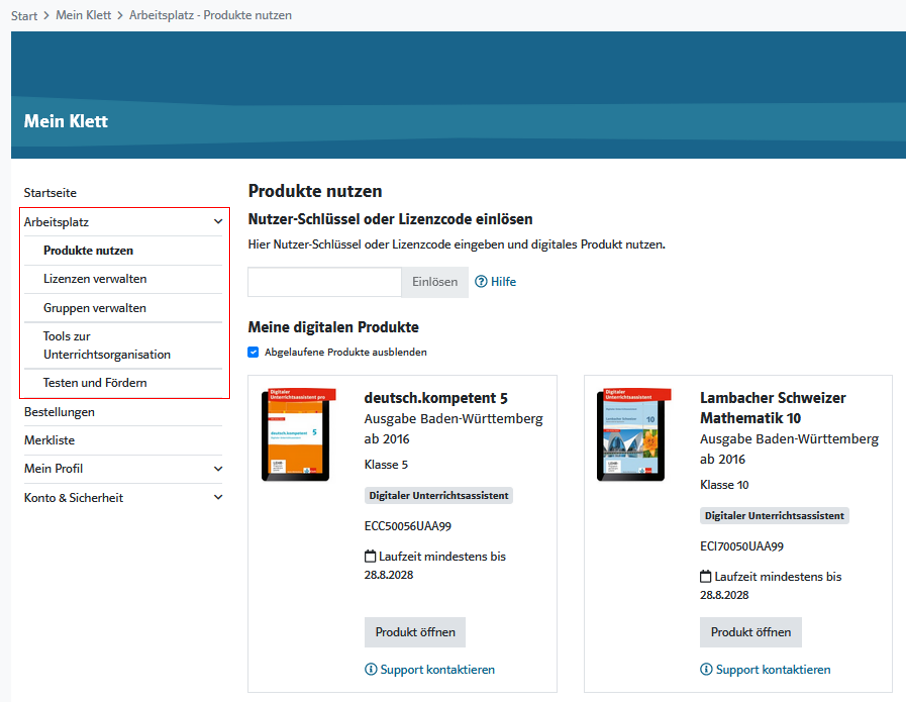Open Gruppen verwalten in the sidebar
Viewport: 916px width, 702px height.
(95, 308)
